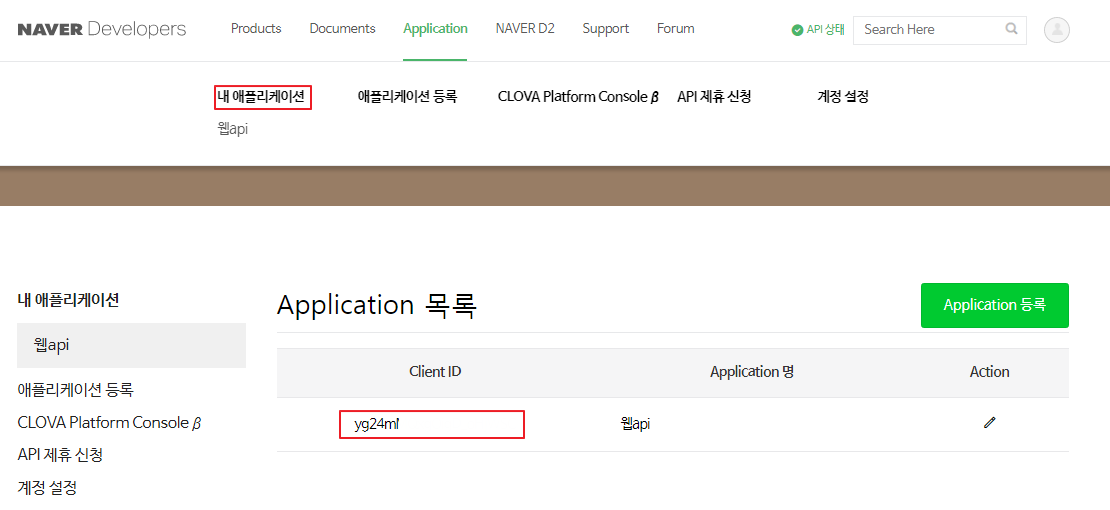1110x510 pixels.
Task: Select 웹api in the left sidebar
Action: [132, 346]
